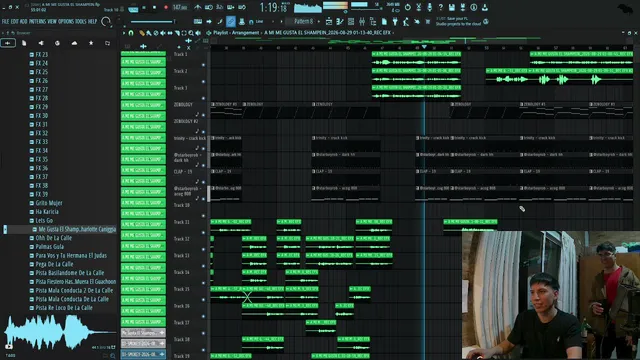Toggle the metronome icon
The height and width of the screenshot is (360, 640).
coord(198,7)
